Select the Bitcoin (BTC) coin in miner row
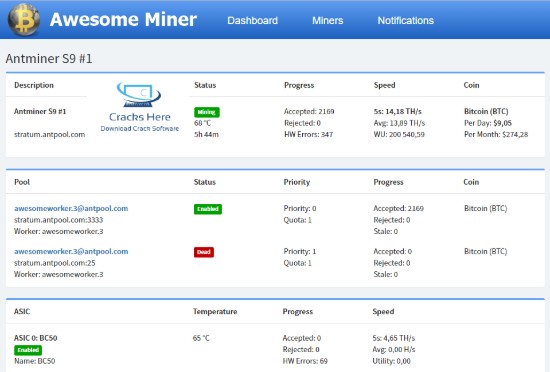This screenshot has height=372, width=550. tap(486, 111)
